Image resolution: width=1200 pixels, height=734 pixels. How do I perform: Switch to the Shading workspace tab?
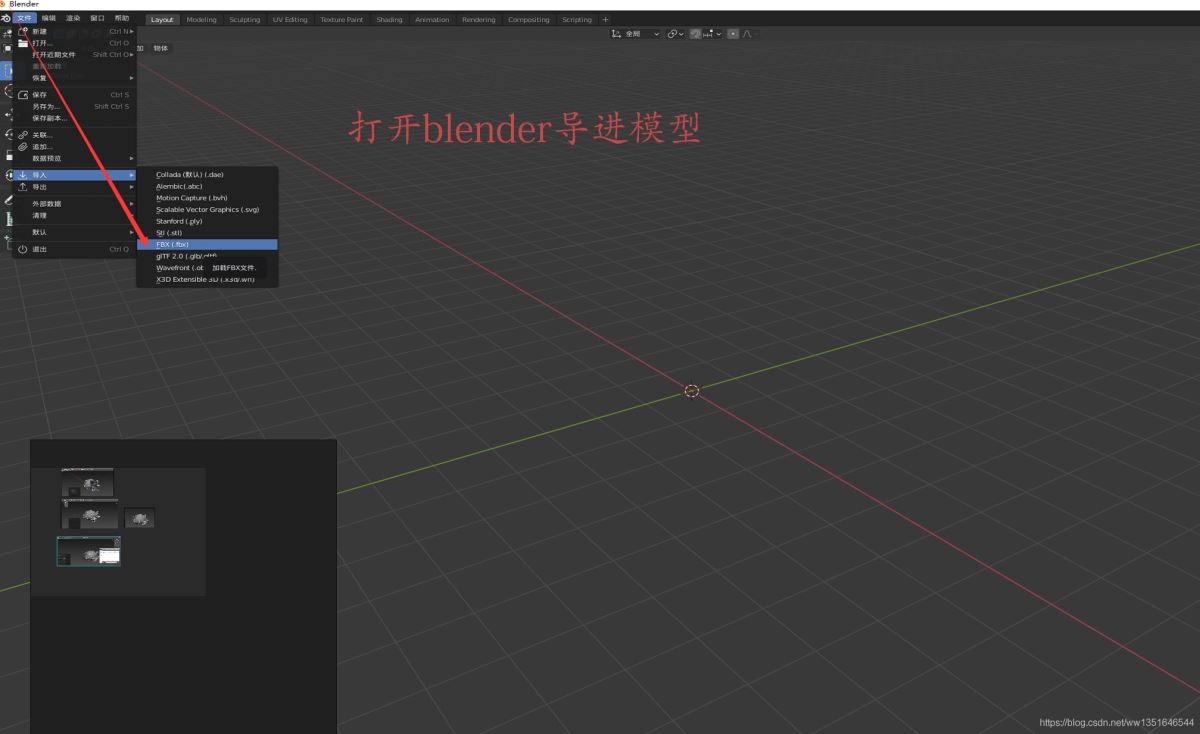(x=389, y=19)
